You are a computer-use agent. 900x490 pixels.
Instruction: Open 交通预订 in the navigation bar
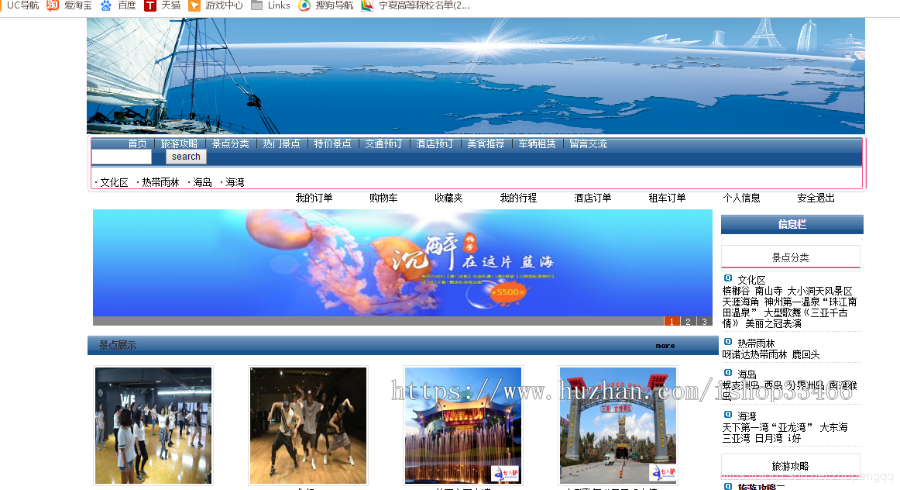coord(383,143)
